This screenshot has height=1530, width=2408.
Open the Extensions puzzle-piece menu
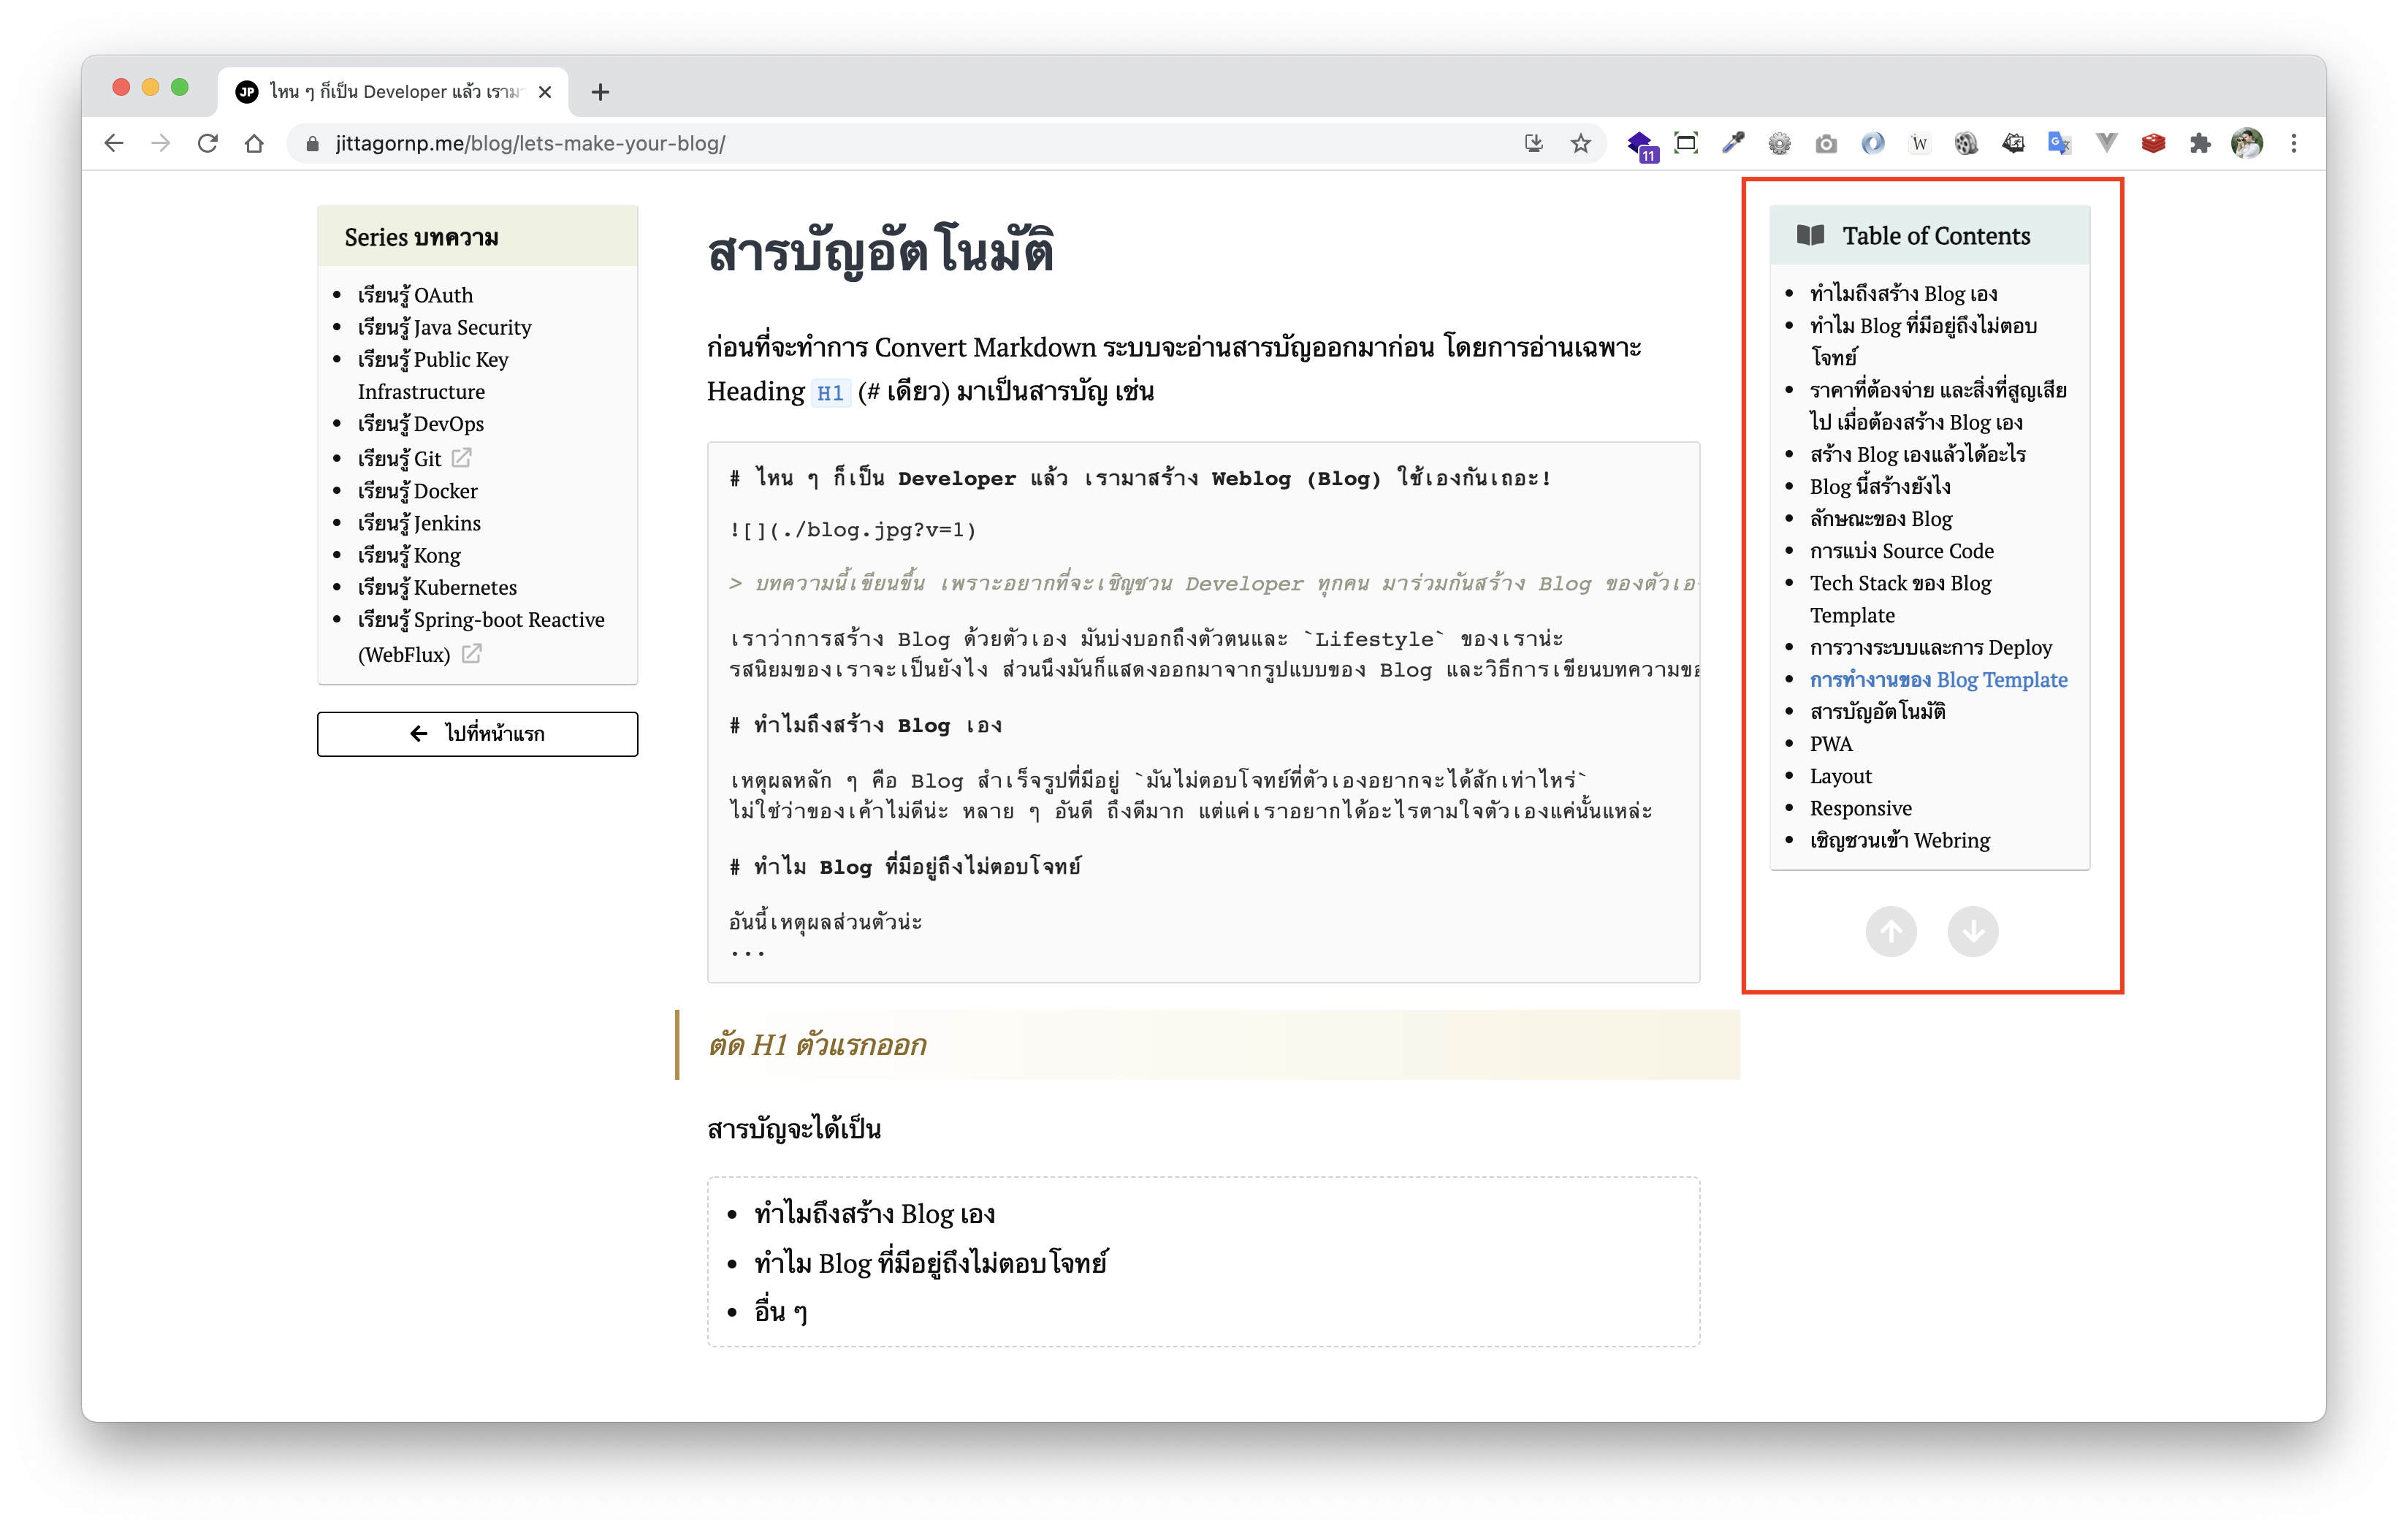2200,144
